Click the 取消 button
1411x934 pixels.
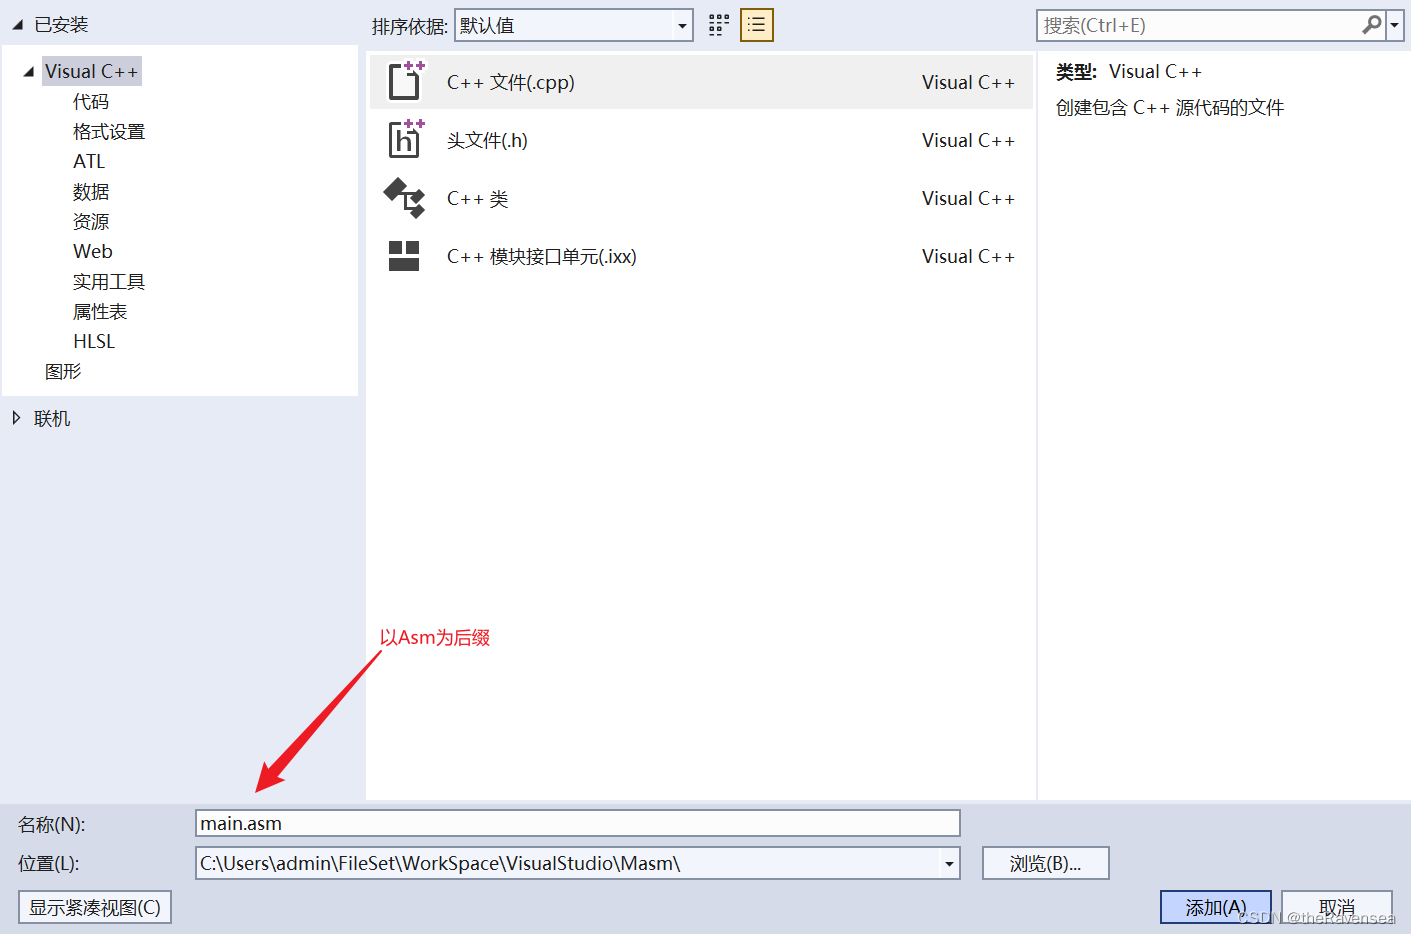coord(1337,907)
